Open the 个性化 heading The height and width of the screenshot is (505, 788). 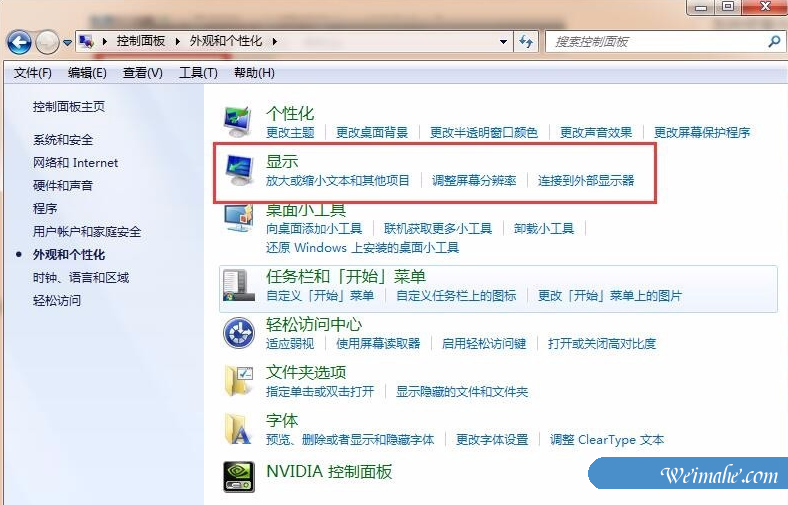pos(290,114)
